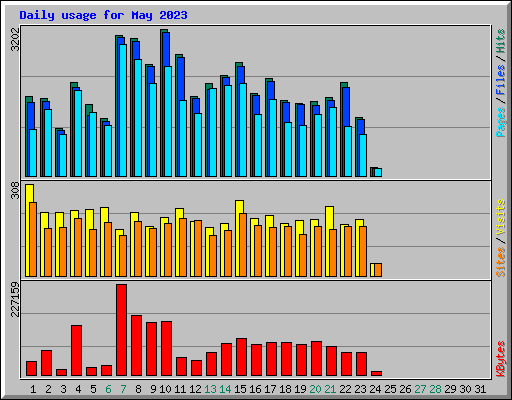512x400 pixels.
Task: Click day 1 on the x-axis
Action: point(33,389)
